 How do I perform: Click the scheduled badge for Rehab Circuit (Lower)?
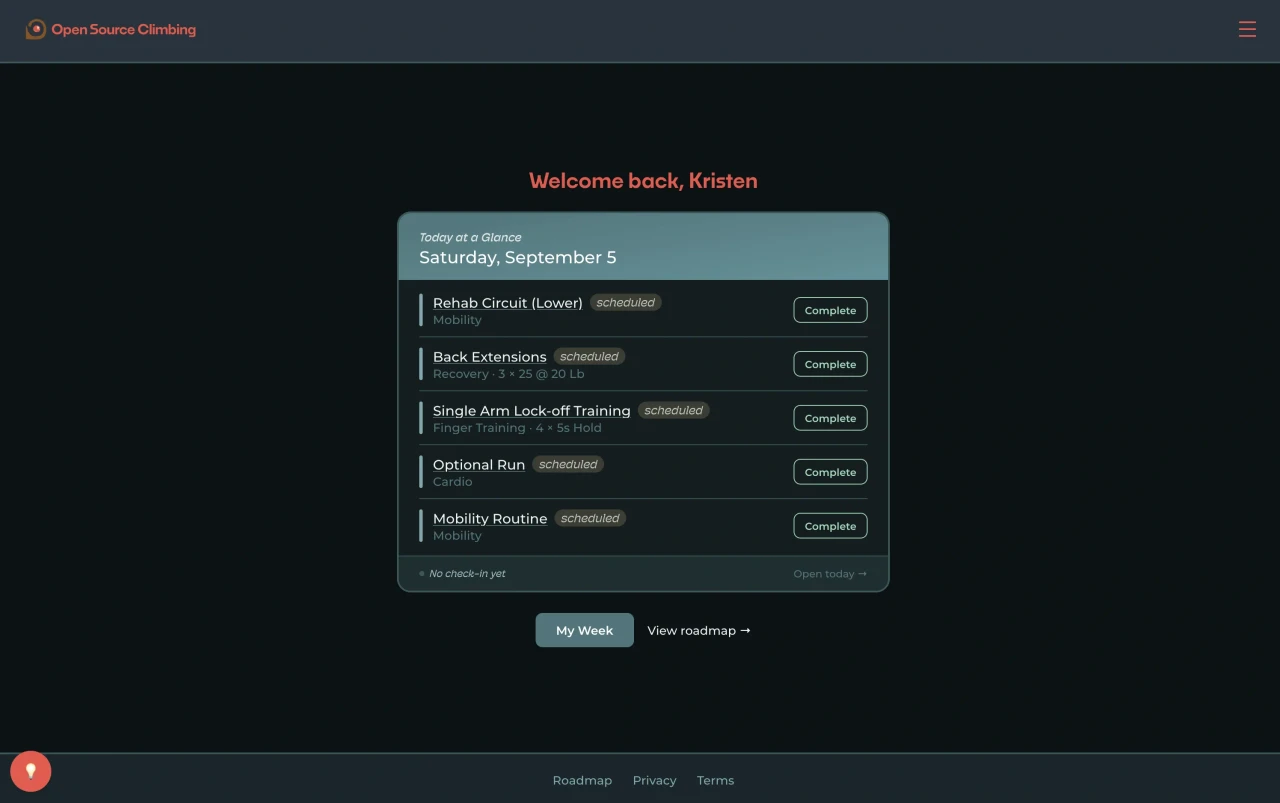[x=625, y=303]
